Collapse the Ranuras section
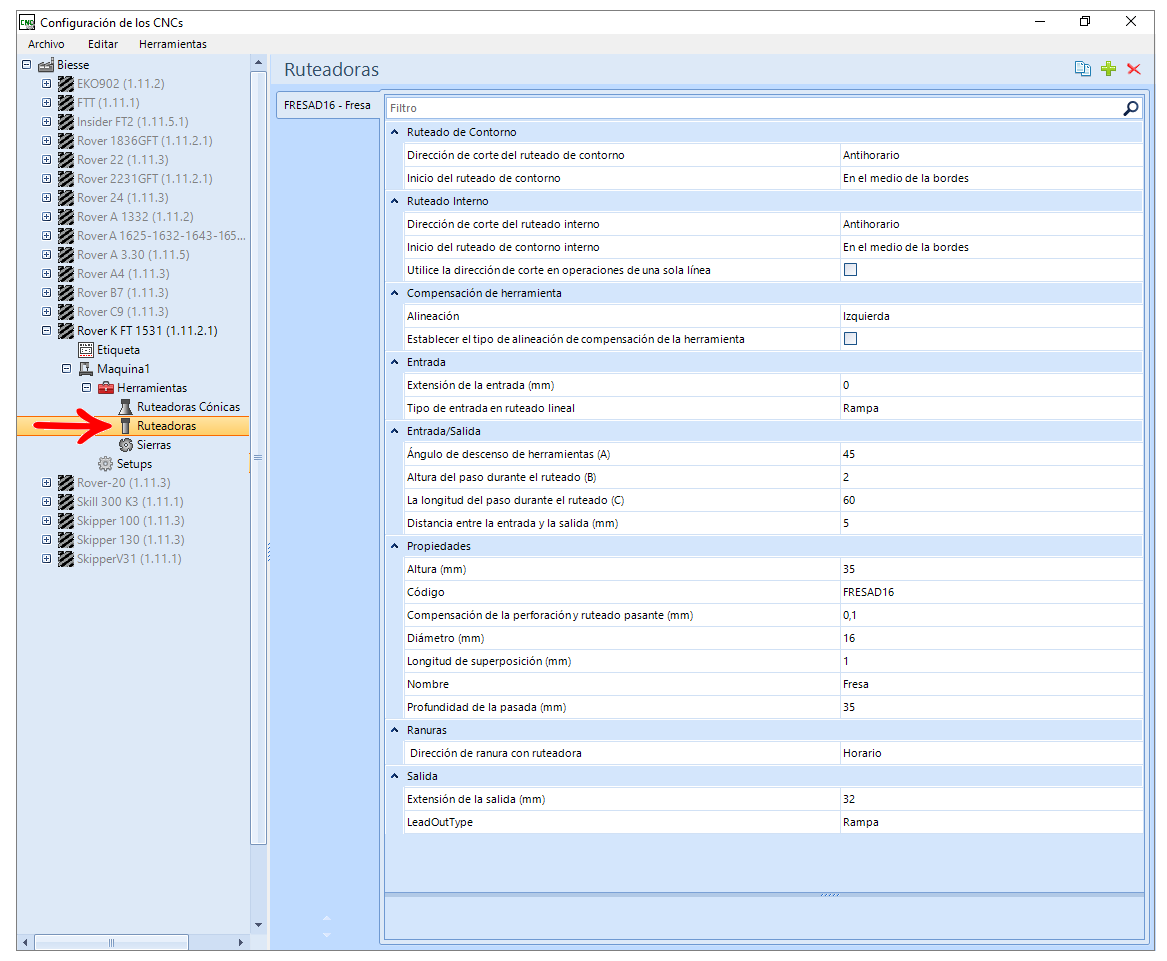This screenshot has width=1167, height=961. tap(395, 730)
